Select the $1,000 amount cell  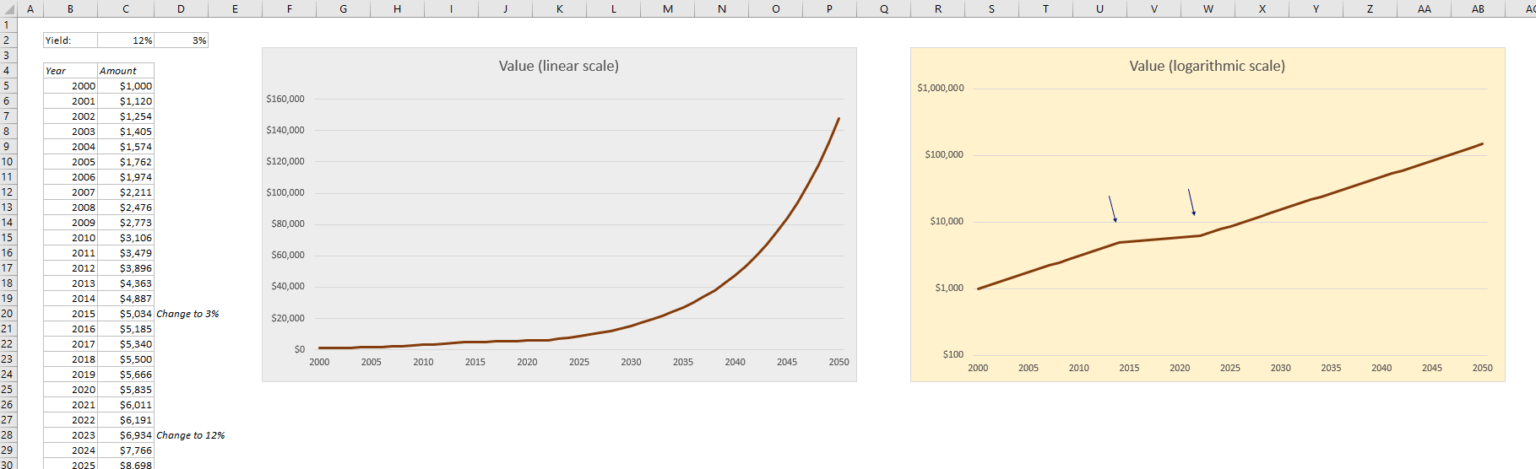click(126, 87)
